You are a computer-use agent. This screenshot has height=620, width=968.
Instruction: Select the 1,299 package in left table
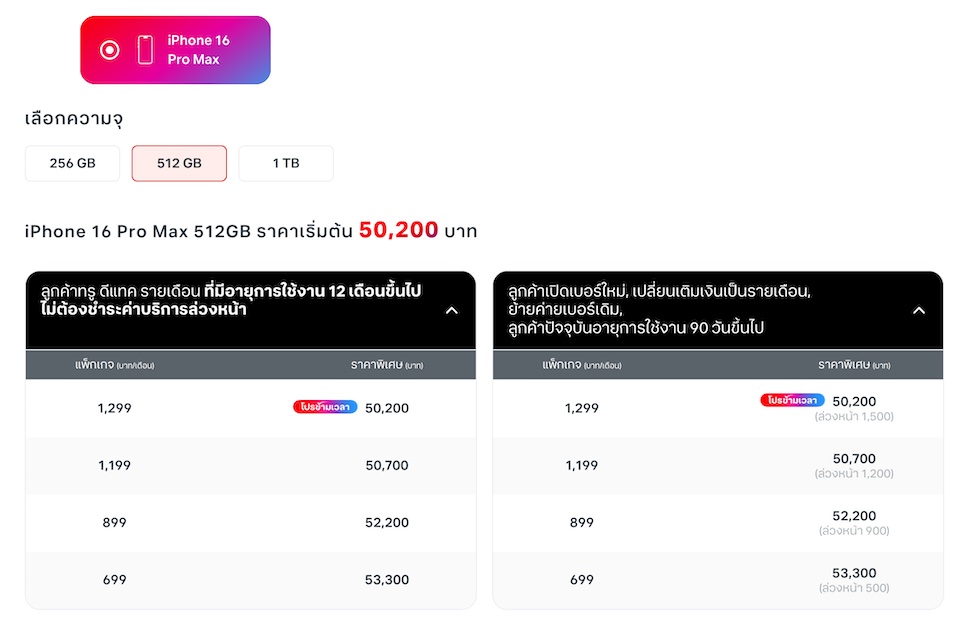pyautogui.click(x=115, y=408)
